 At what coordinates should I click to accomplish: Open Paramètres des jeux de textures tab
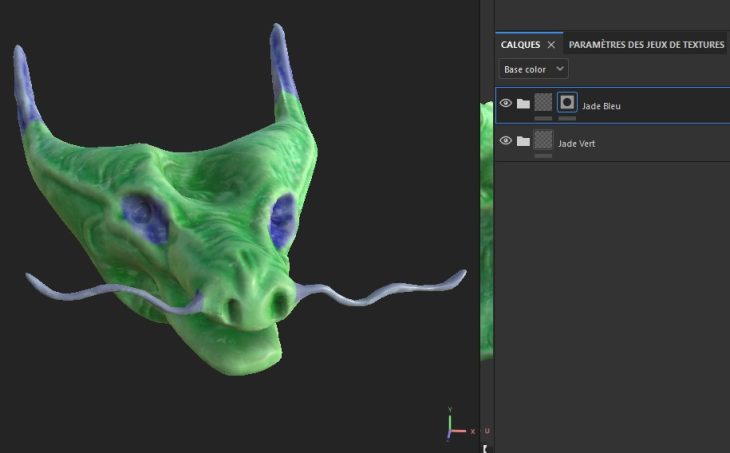point(645,45)
